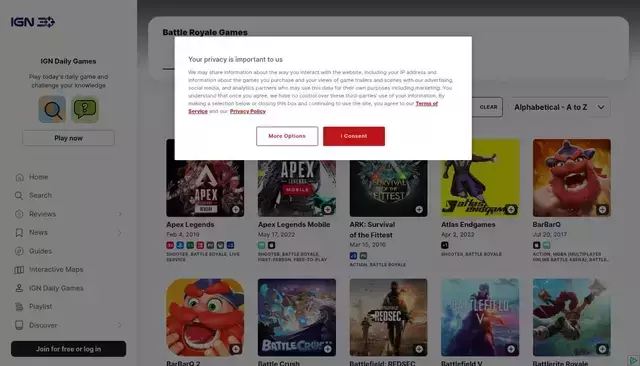The height and width of the screenshot is (366, 640).
Task: Open Guides in sidebar
Action: [40, 251]
